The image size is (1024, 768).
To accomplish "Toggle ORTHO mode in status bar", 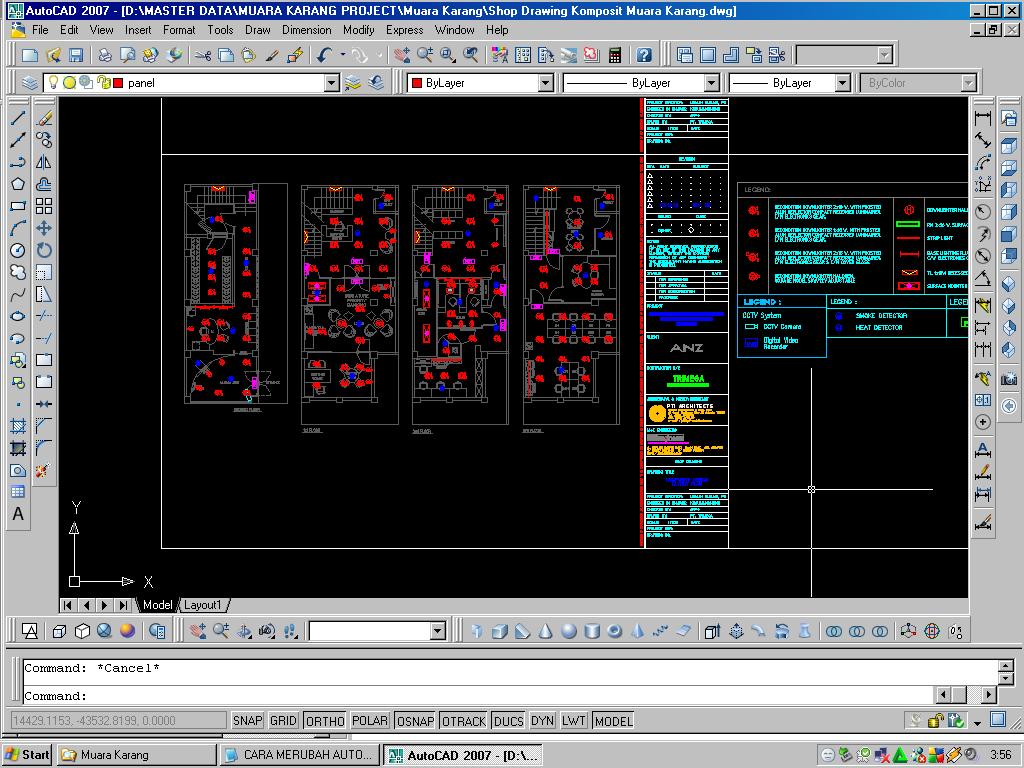I will 324,721.
